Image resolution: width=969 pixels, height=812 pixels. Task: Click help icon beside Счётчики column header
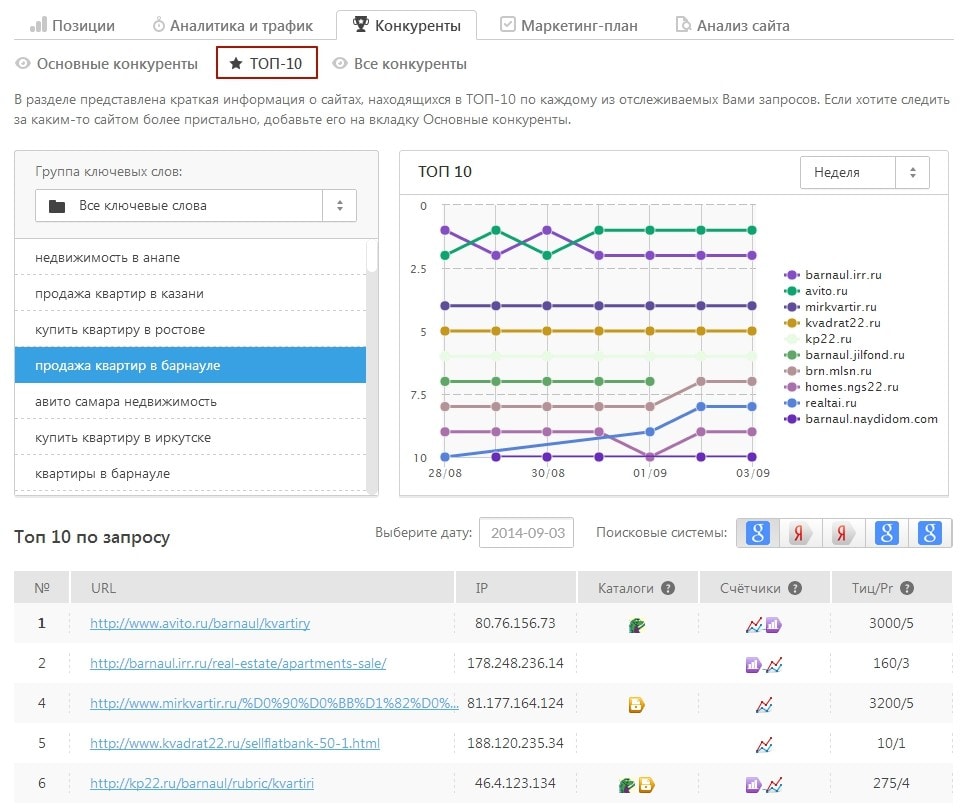click(x=794, y=588)
